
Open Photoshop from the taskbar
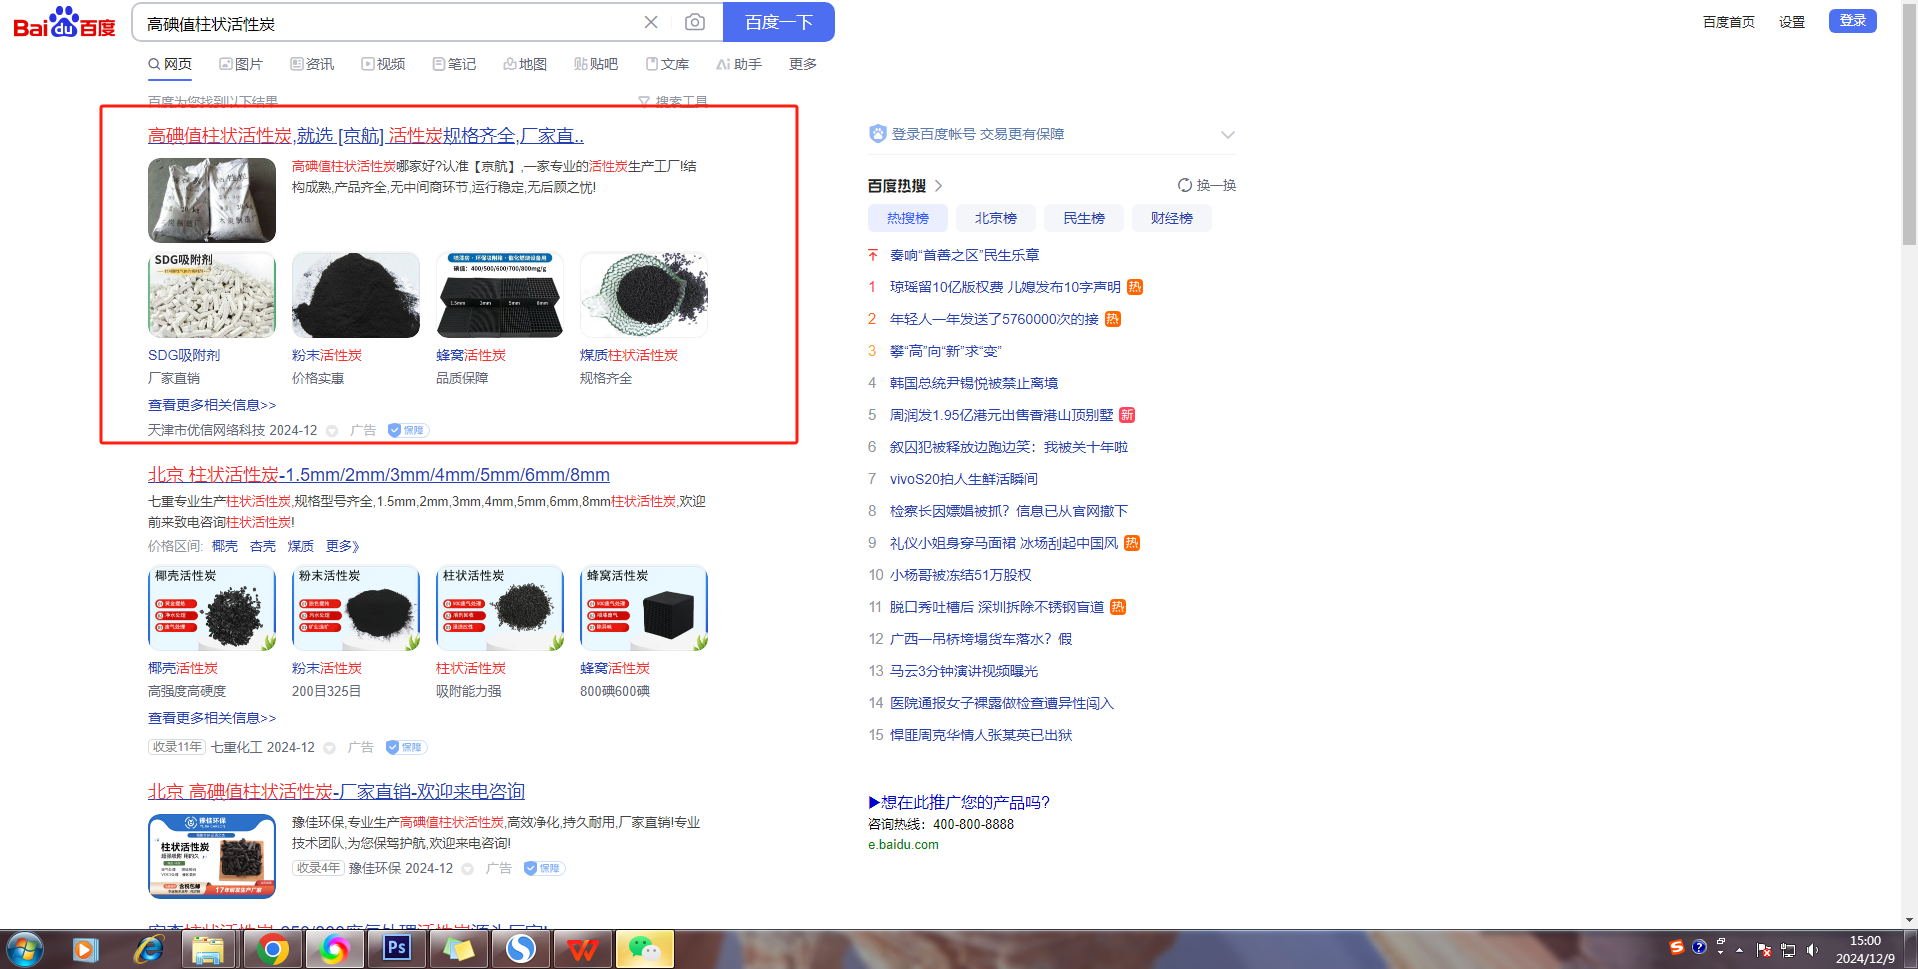coord(396,949)
